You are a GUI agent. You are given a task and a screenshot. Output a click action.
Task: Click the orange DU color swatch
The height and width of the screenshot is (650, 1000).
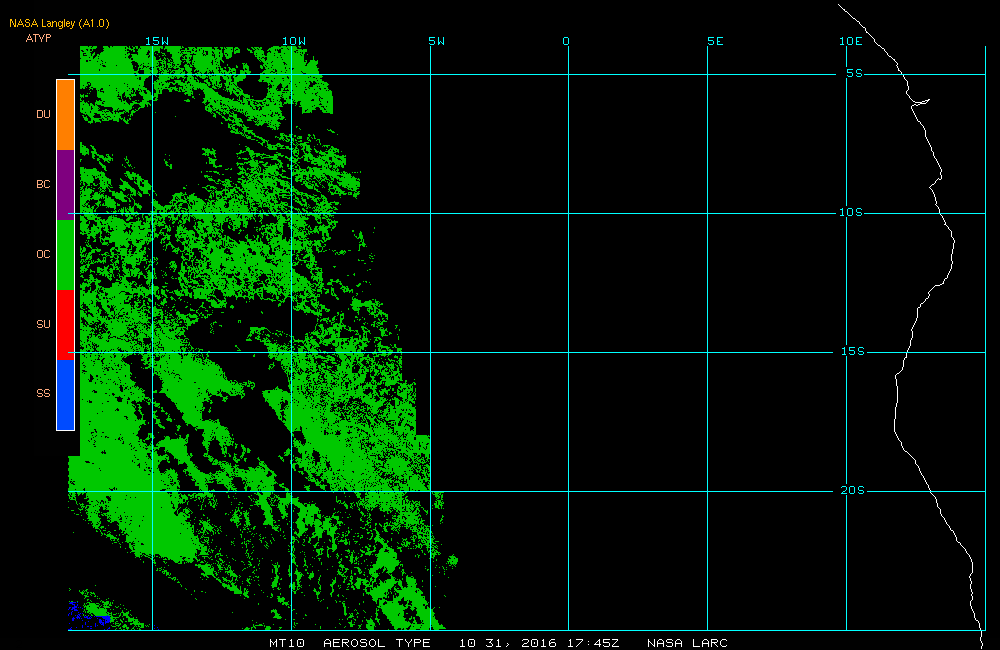(x=65, y=115)
